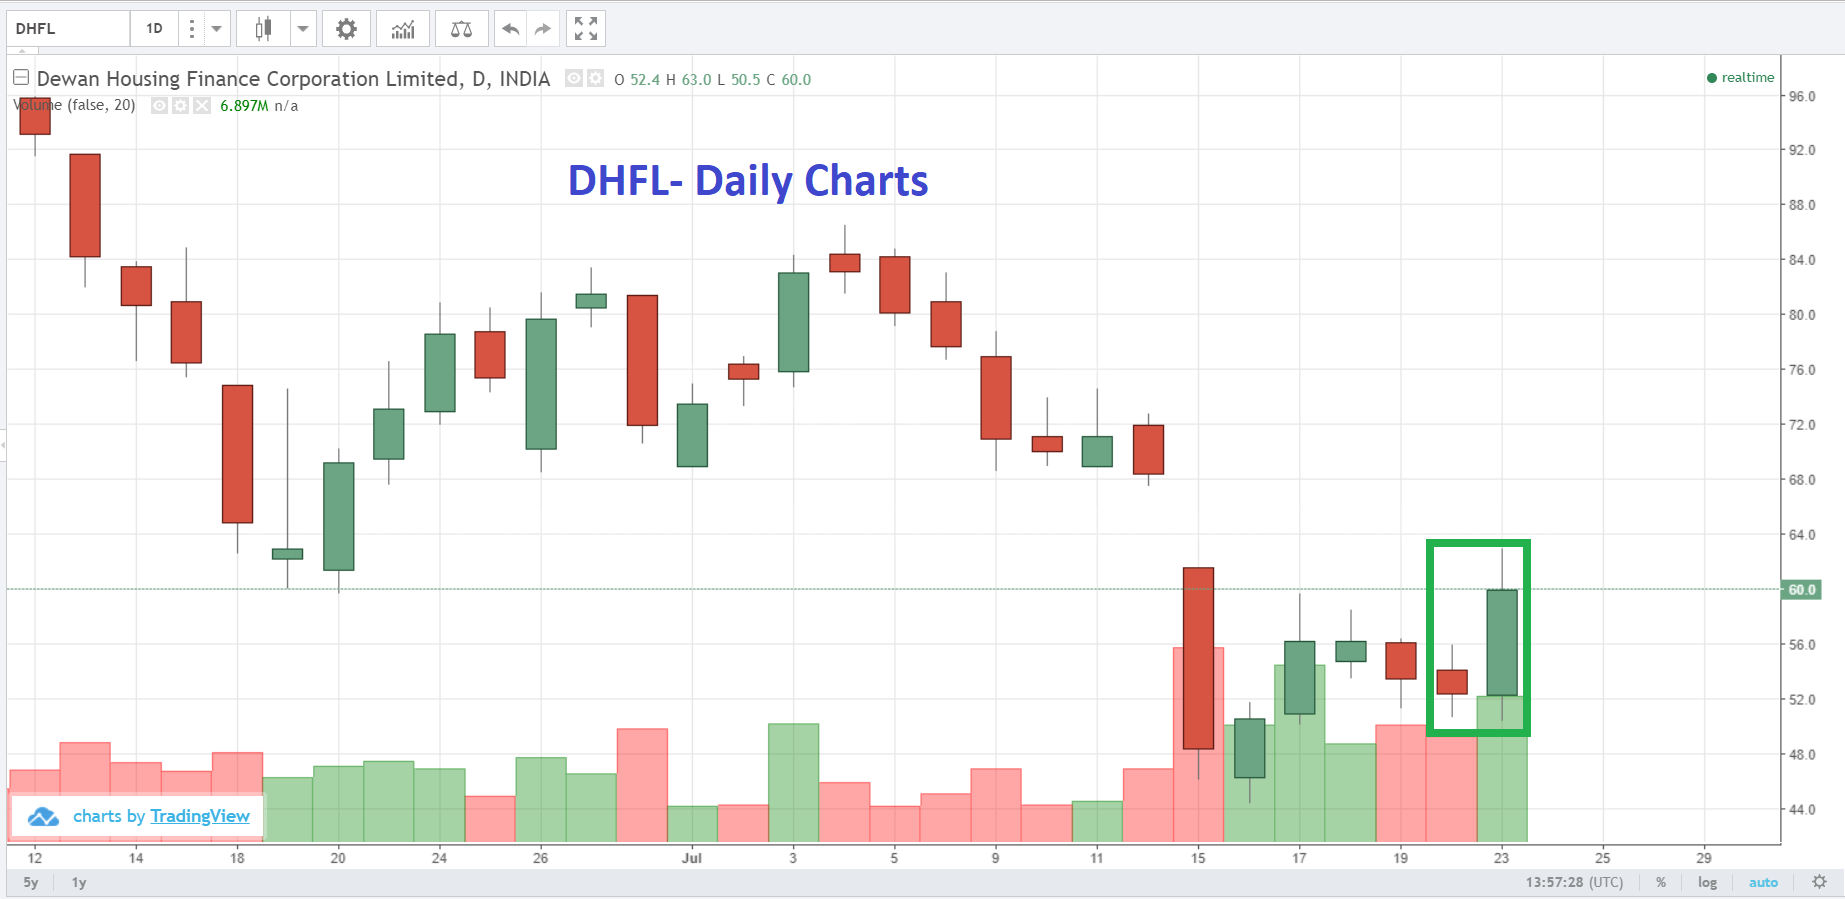Click the C 60.0 close value
The width and height of the screenshot is (1845, 899).
(x=788, y=80)
